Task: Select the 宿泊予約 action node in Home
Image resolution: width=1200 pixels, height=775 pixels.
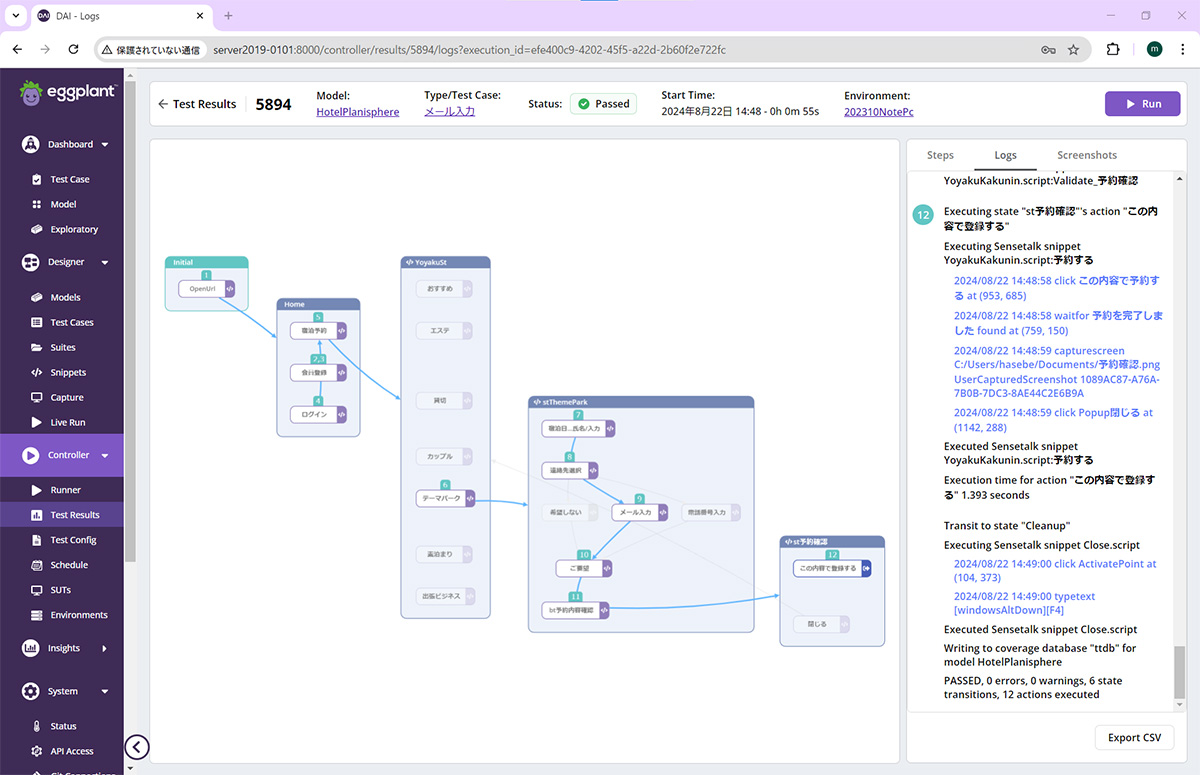Action: tap(318, 329)
